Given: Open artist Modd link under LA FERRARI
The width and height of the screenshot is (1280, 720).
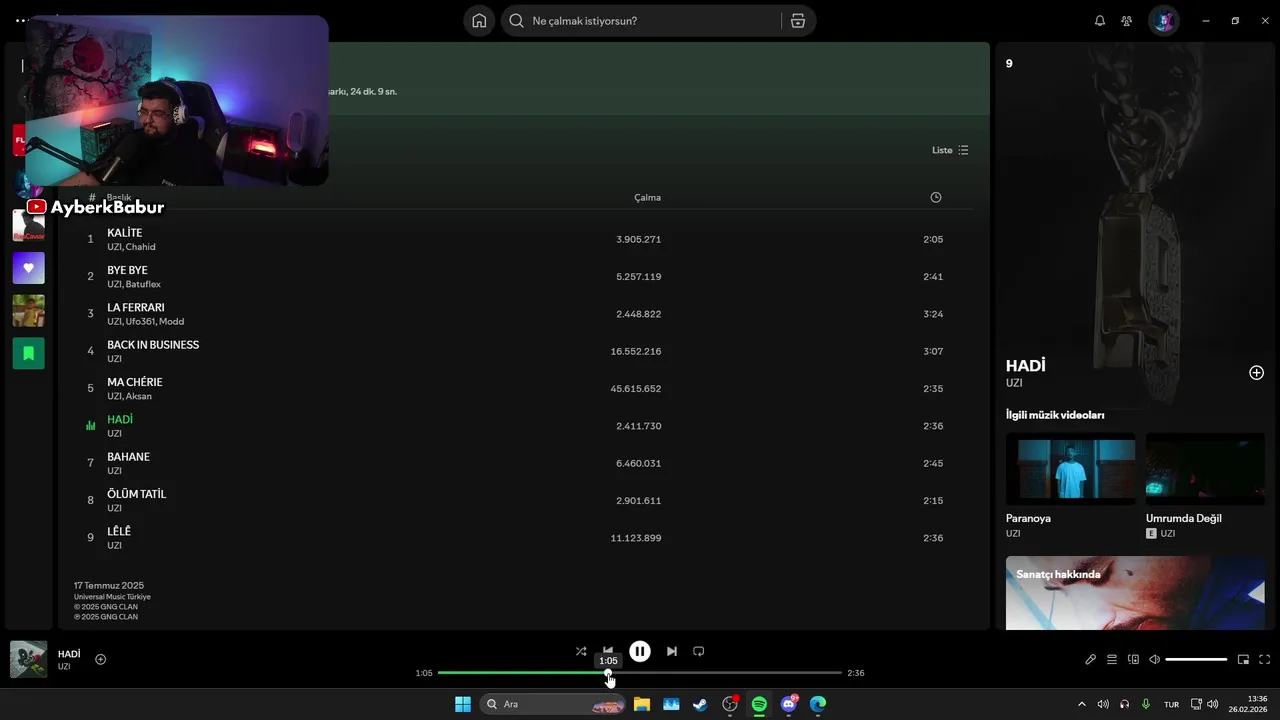Looking at the screenshot, I should tap(172, 322).
